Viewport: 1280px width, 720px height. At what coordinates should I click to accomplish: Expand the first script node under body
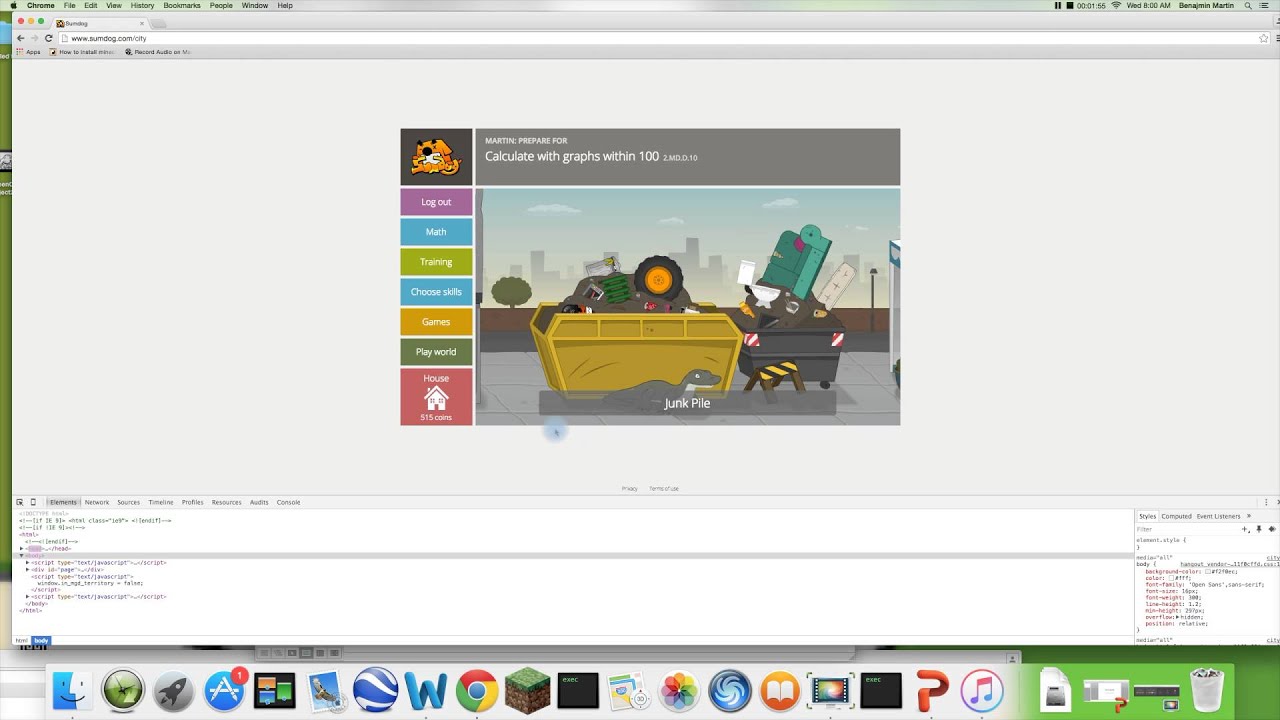pyautogui.click(x=28, y=563)
